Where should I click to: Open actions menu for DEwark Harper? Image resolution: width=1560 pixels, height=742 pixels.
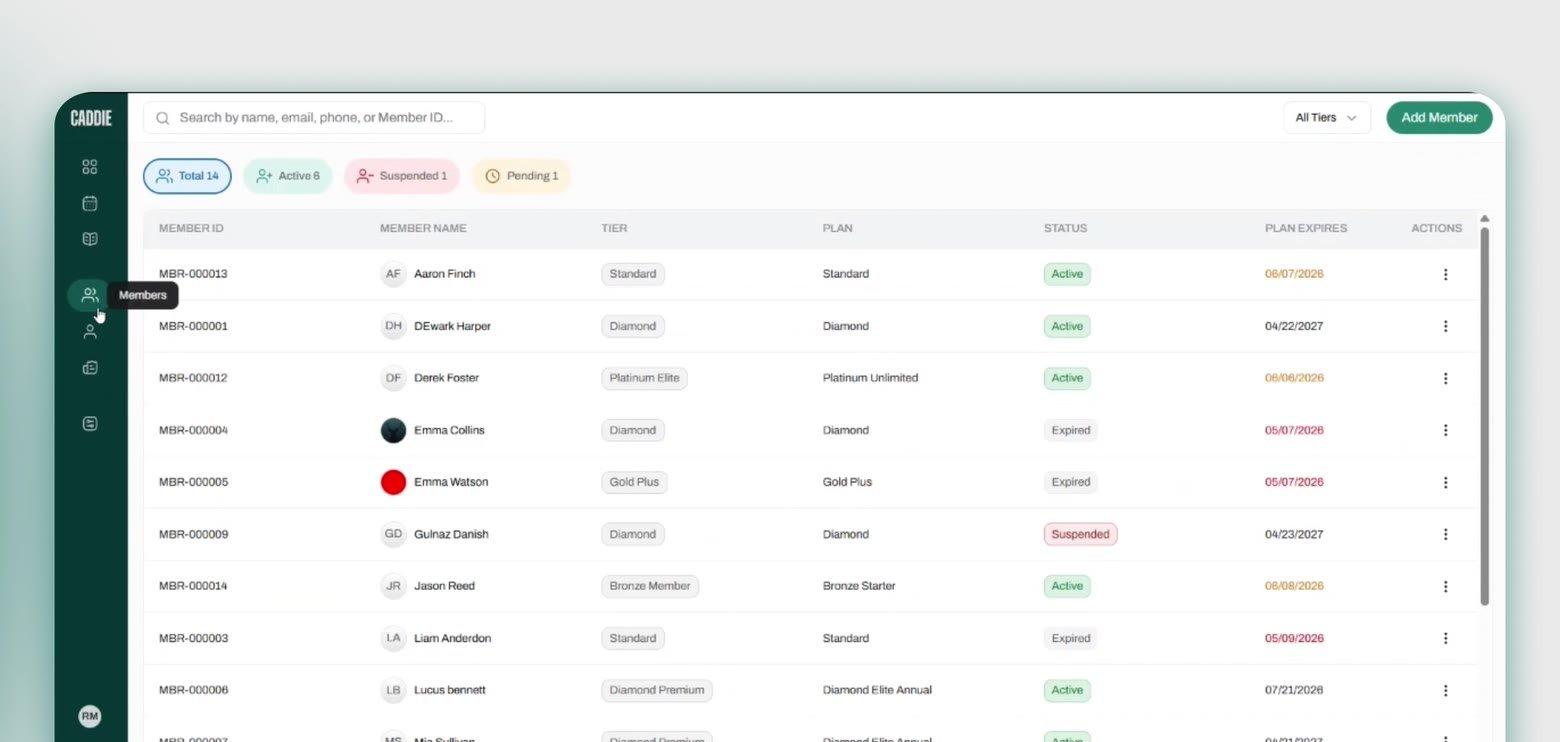(x=1445, y=326)
